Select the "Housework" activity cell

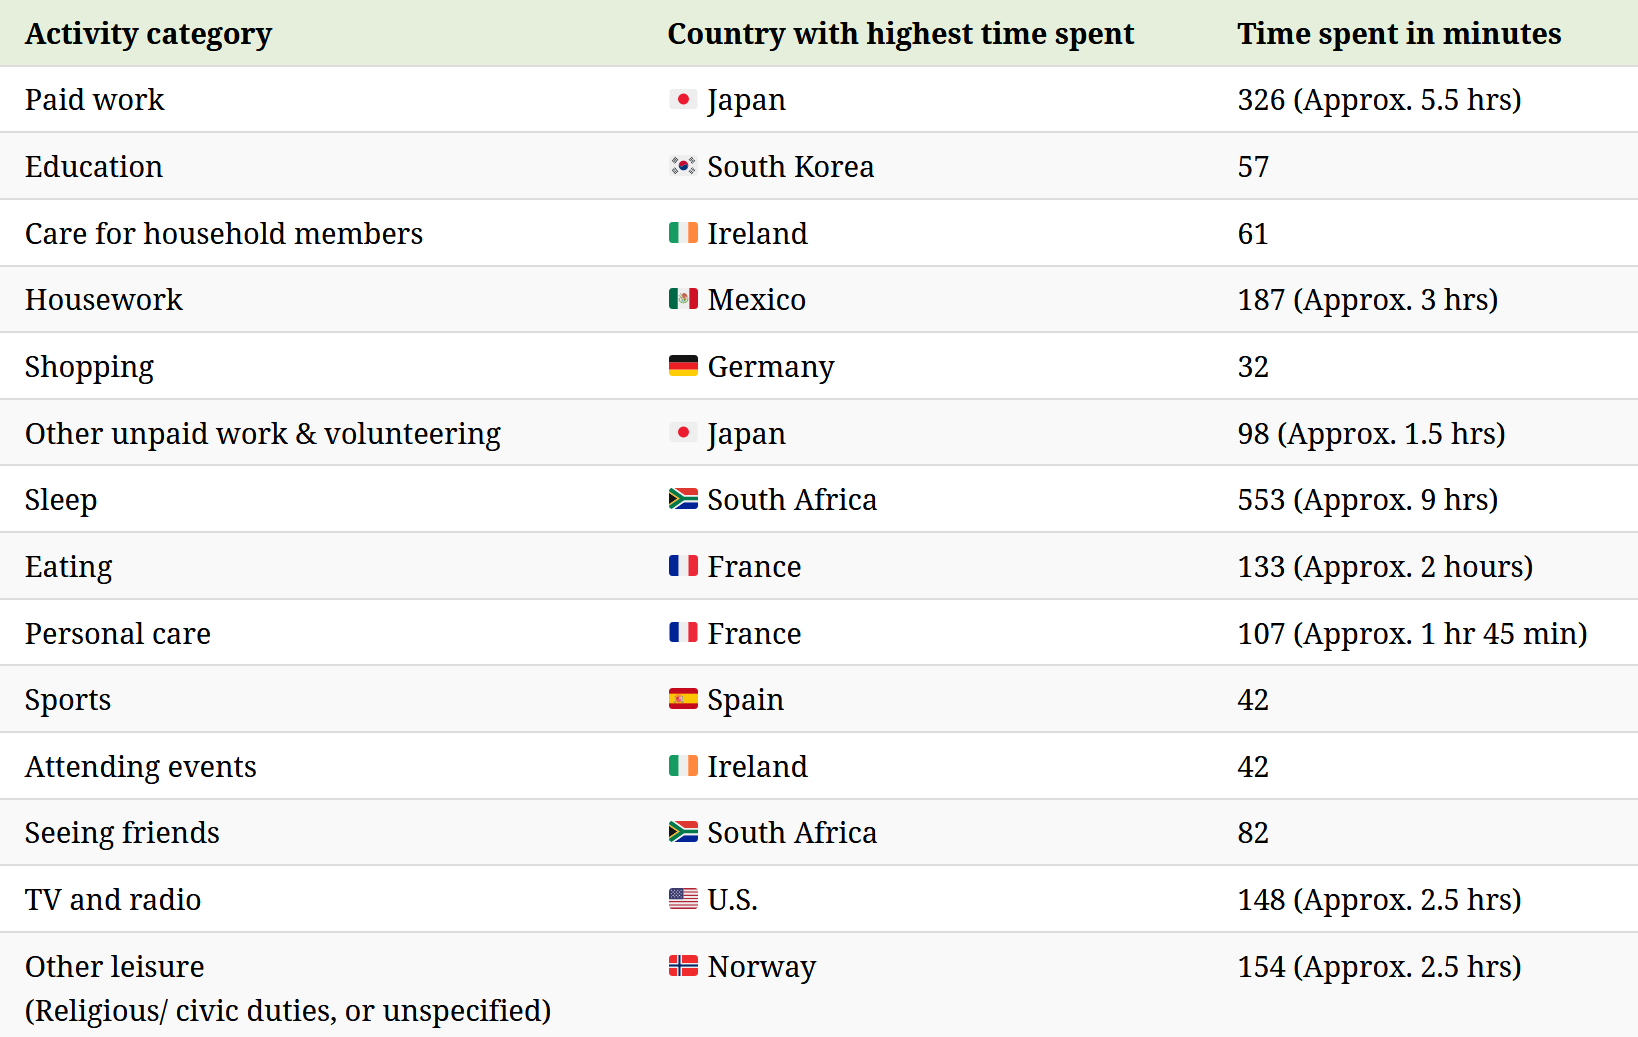[104, 300]
